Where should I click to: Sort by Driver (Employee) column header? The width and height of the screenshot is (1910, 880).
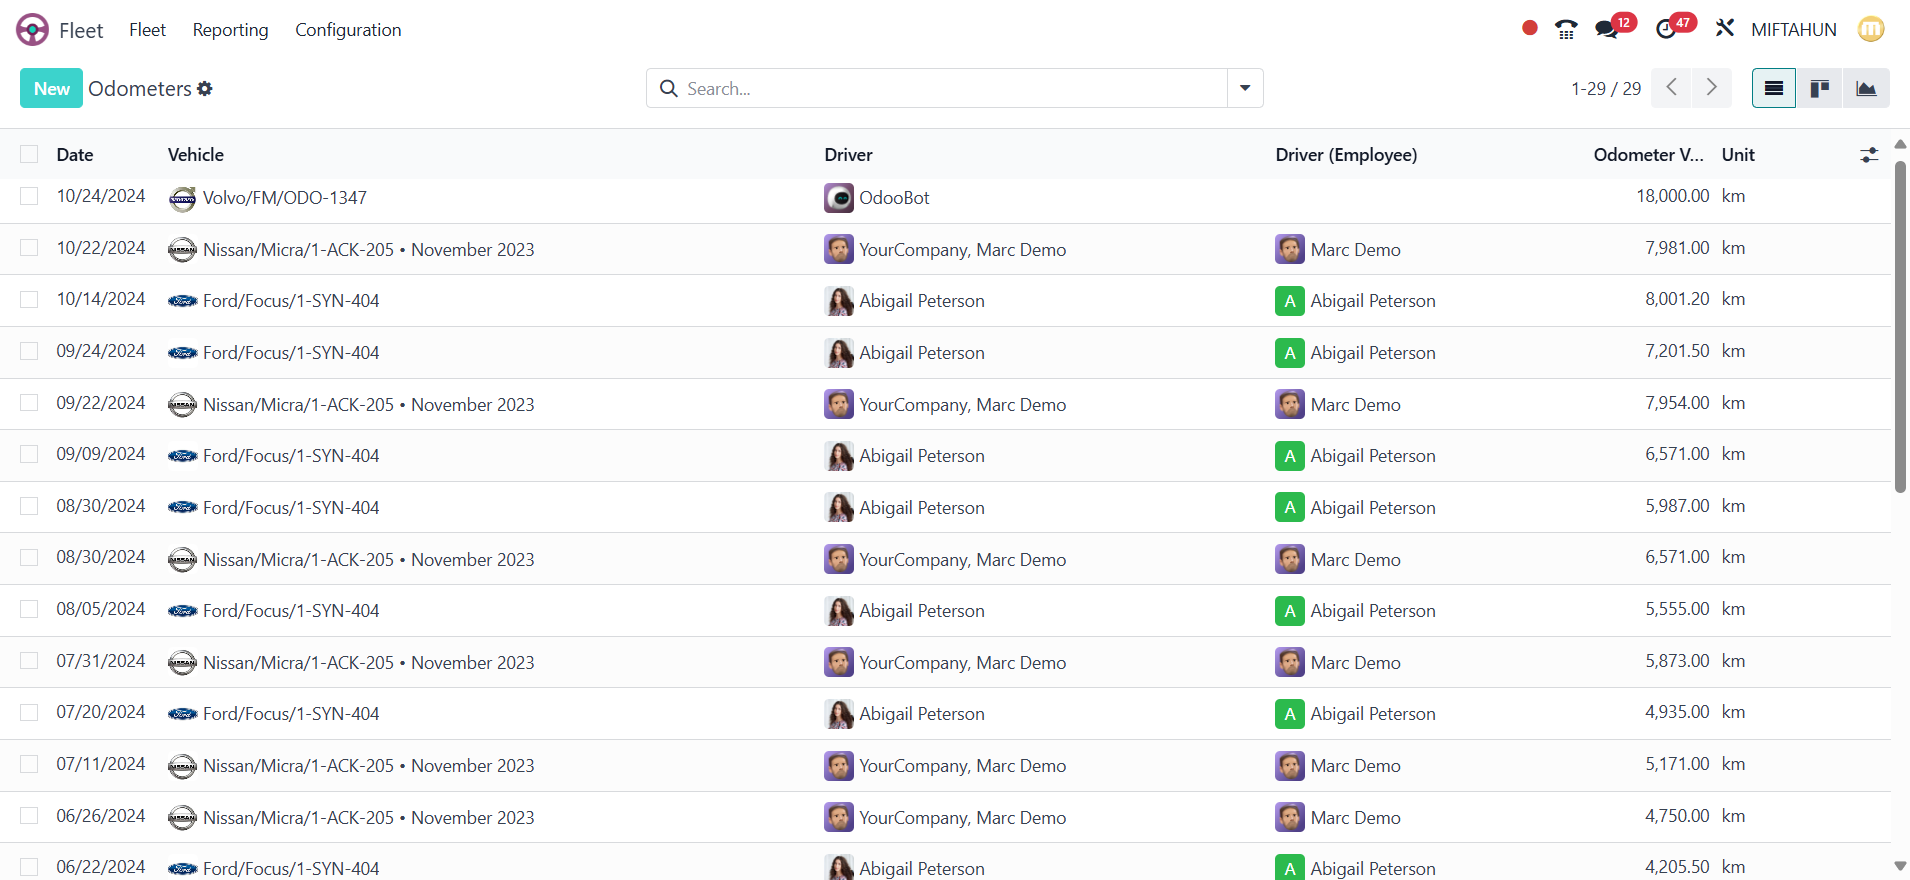[1346, 155]
